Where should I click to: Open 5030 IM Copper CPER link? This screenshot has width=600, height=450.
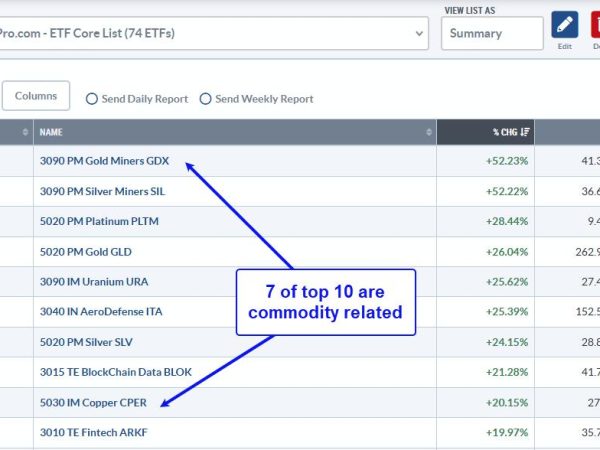(93, 403)
